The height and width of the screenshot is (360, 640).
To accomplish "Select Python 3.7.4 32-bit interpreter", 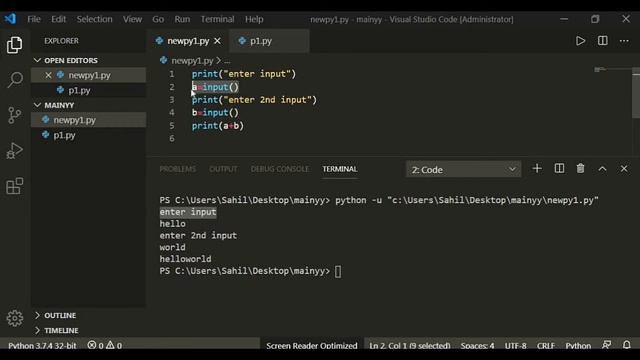I will pyautogui.click(x=42, y=345).
